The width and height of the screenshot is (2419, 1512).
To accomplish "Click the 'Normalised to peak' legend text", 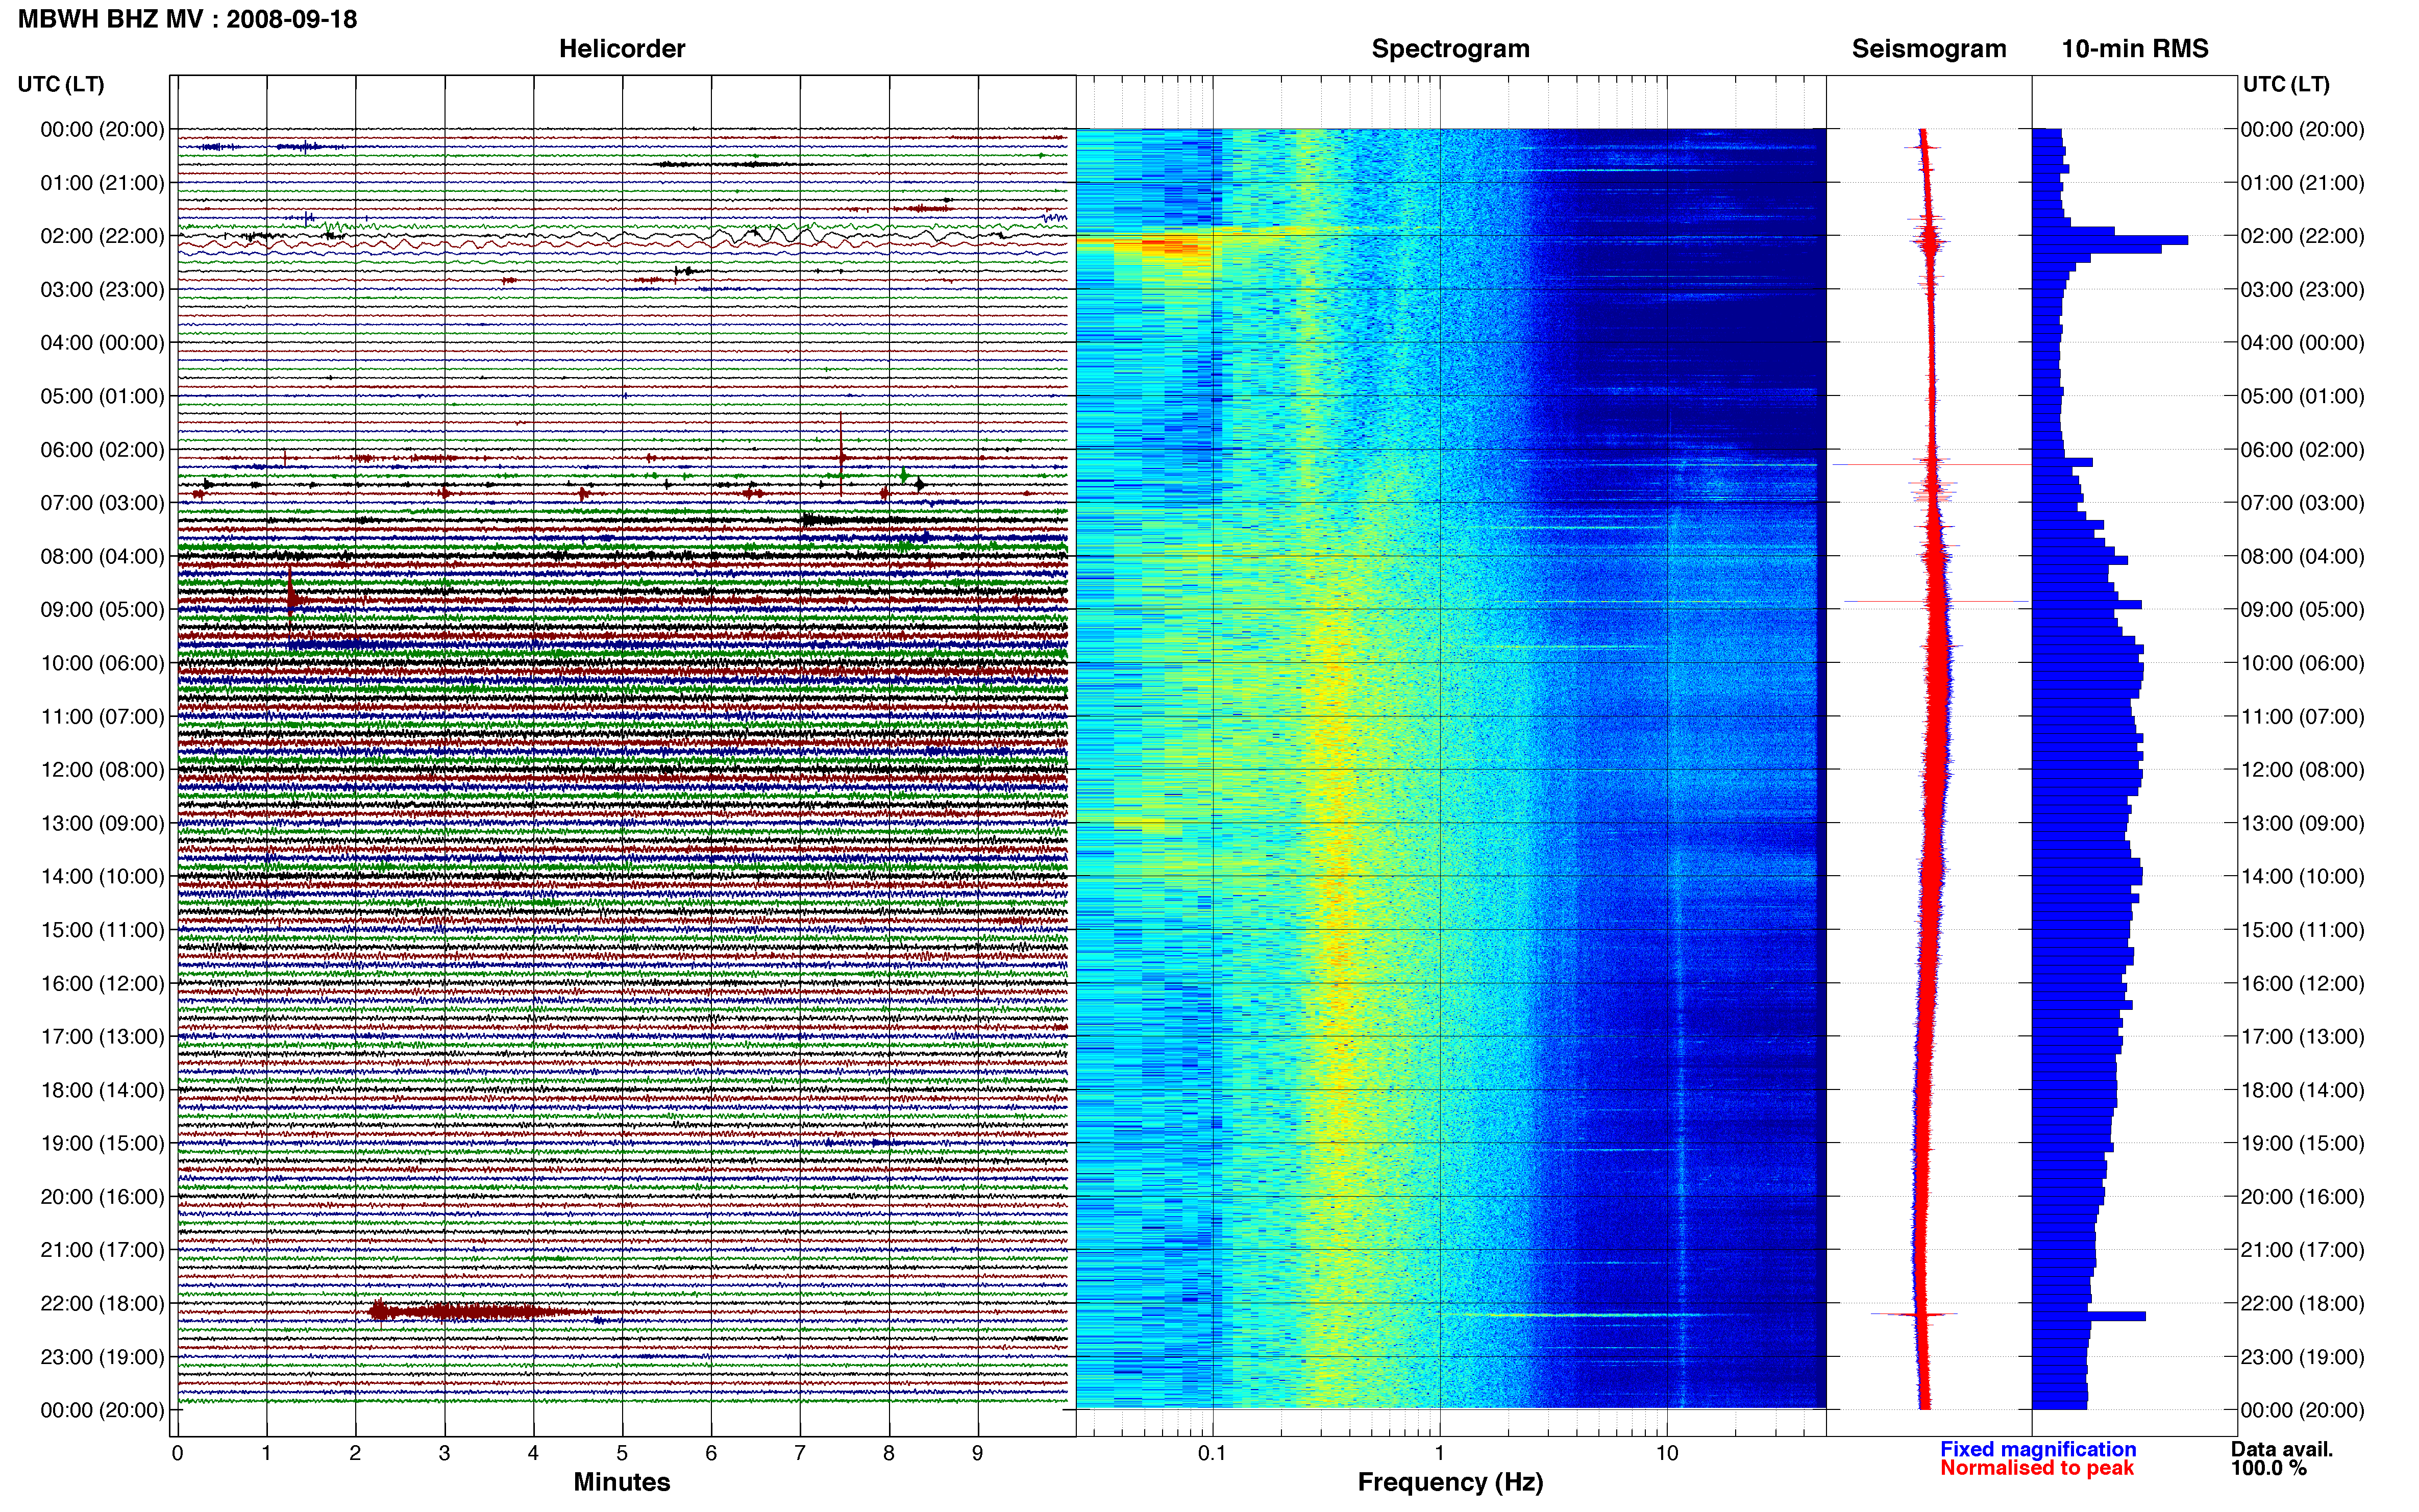I will point(2037,1469).
